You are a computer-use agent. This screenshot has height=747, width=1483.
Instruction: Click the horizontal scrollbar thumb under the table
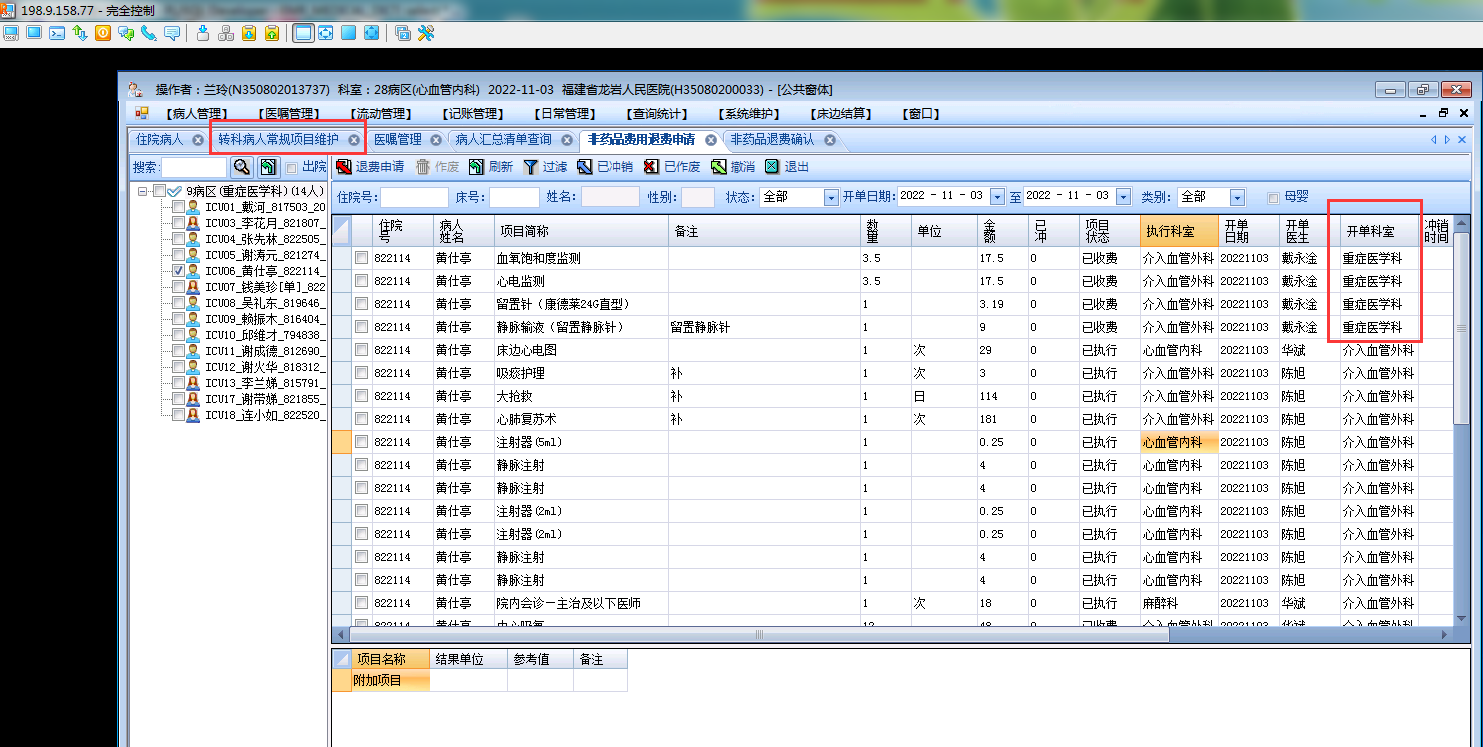click(x=760, y=634)
